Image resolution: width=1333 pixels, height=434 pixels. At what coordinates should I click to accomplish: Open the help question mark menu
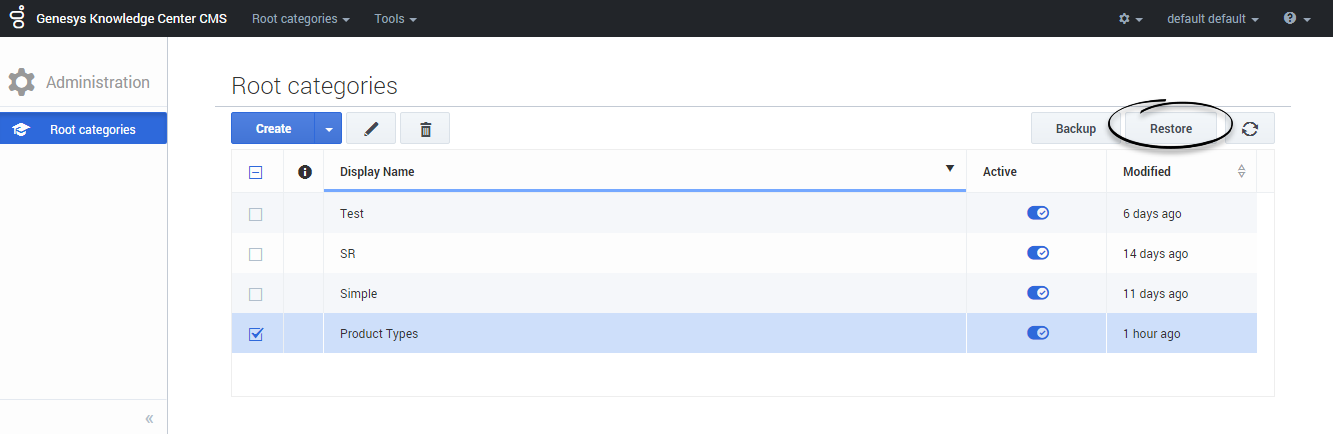(x=1296, y=19)
